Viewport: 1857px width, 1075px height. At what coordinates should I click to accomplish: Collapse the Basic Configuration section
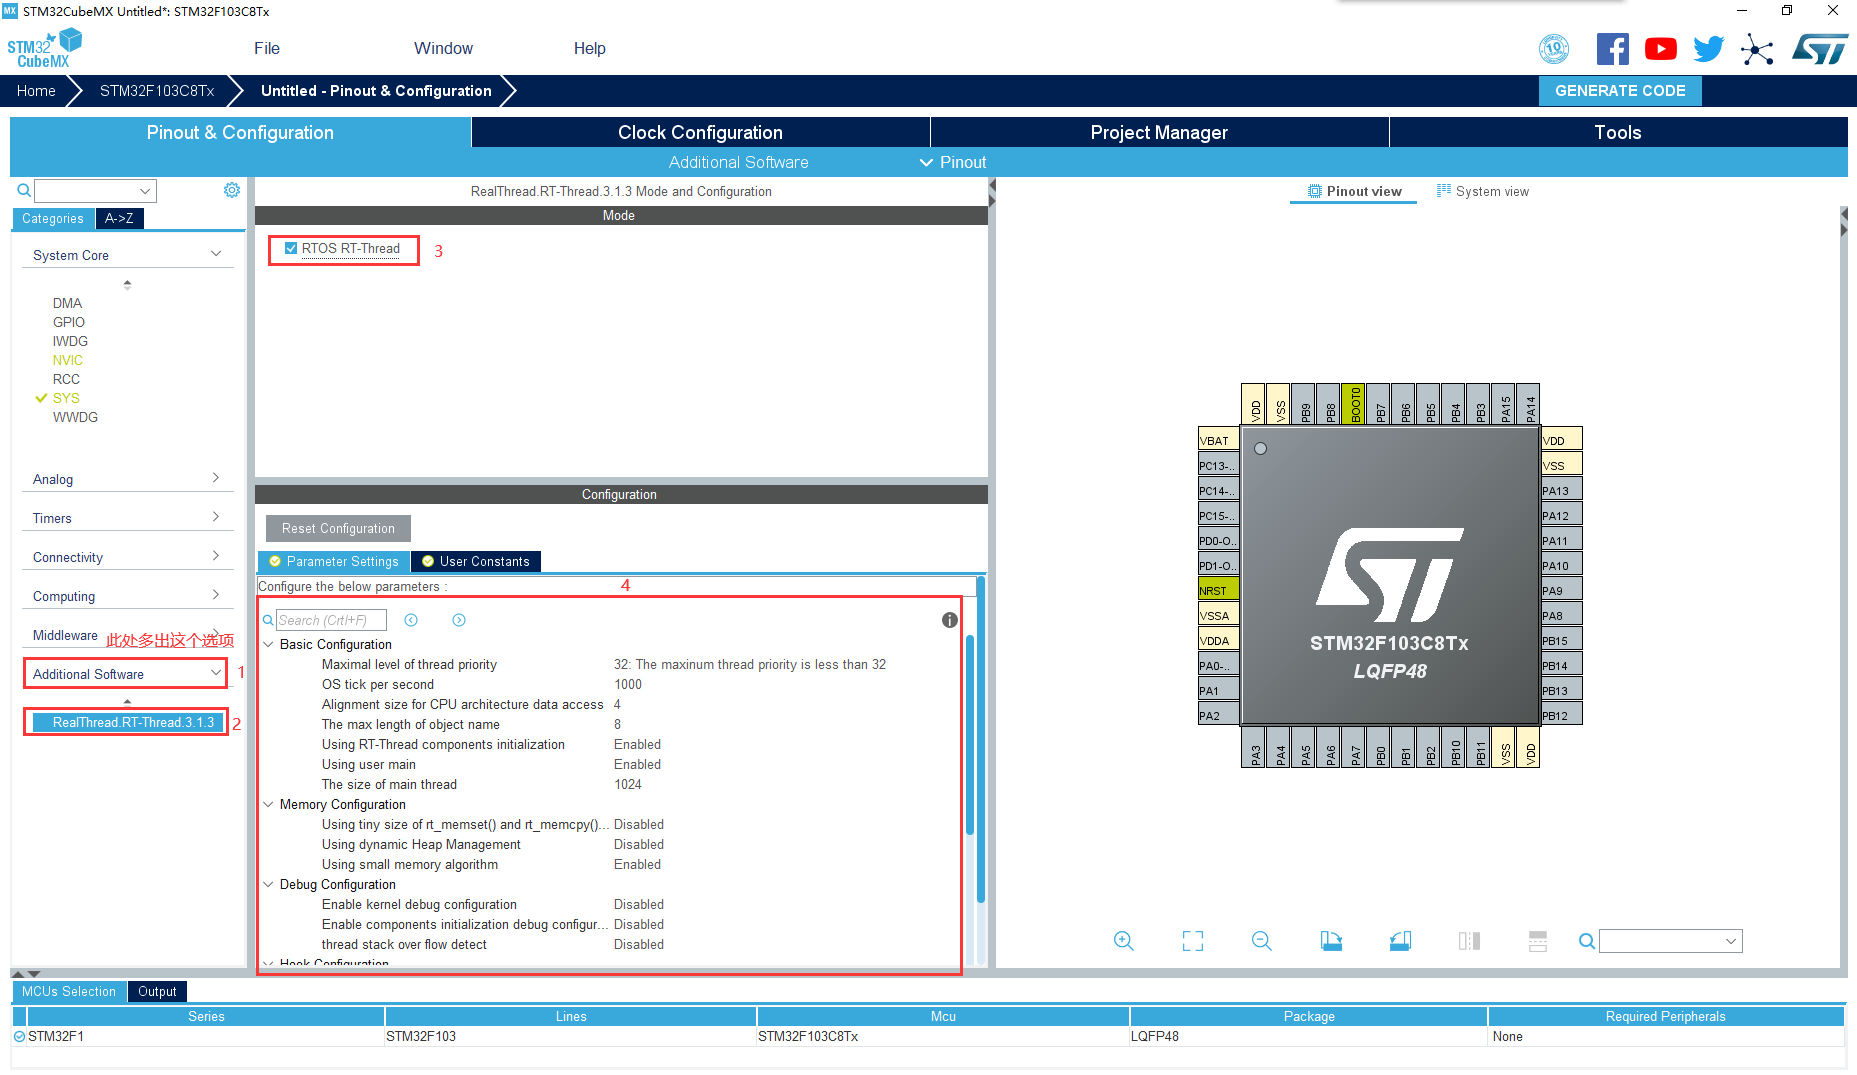[267, 644]
